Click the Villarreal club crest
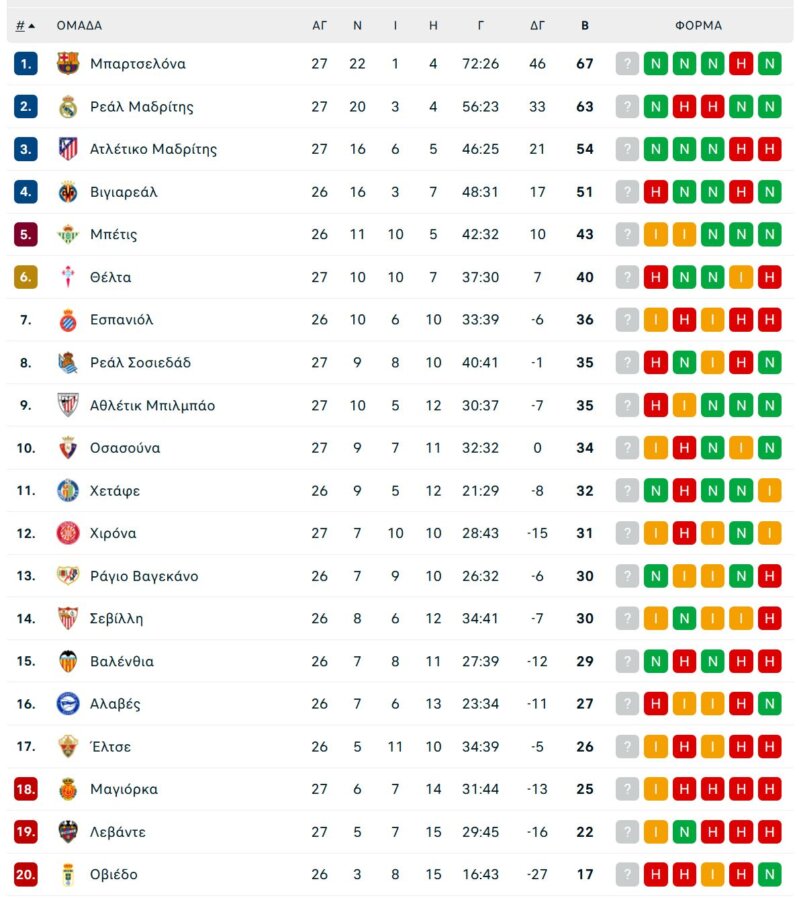The width and height of the screenshot is (799, 900). [67, 191]
